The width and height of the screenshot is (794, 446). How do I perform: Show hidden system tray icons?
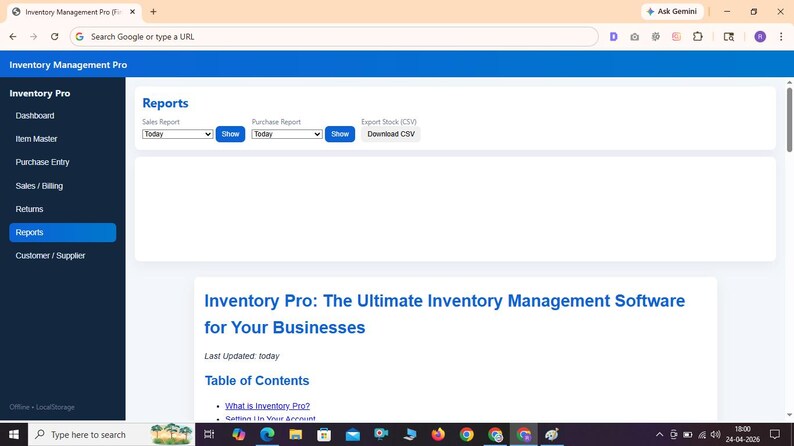pos(659,434)
